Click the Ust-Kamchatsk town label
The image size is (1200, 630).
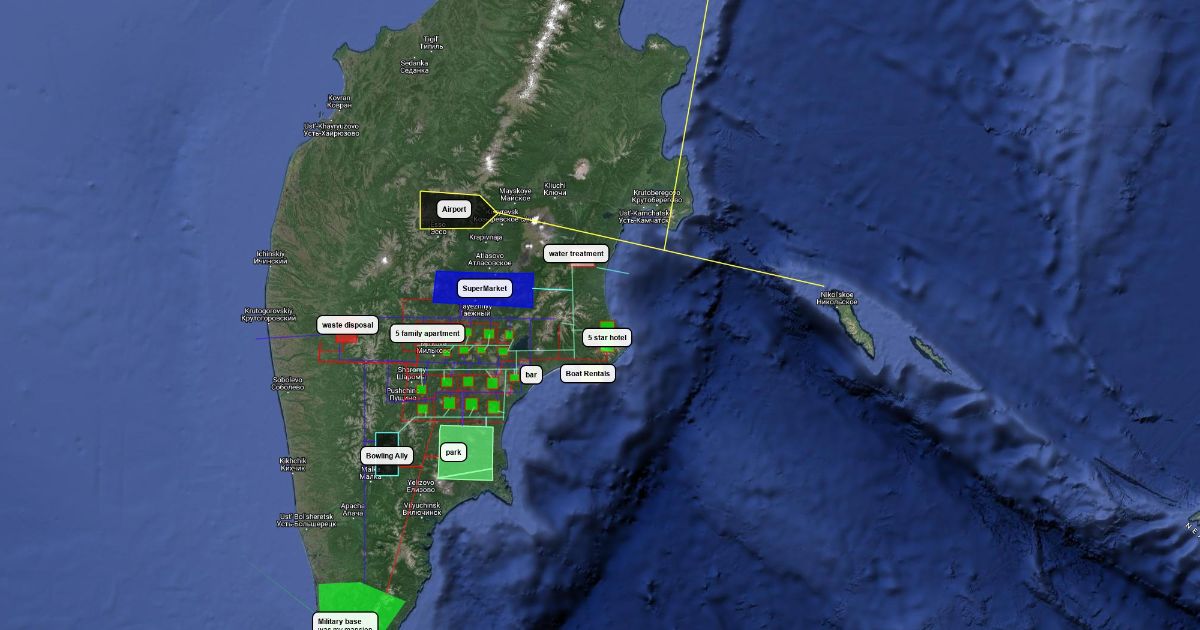click(645, 216)
